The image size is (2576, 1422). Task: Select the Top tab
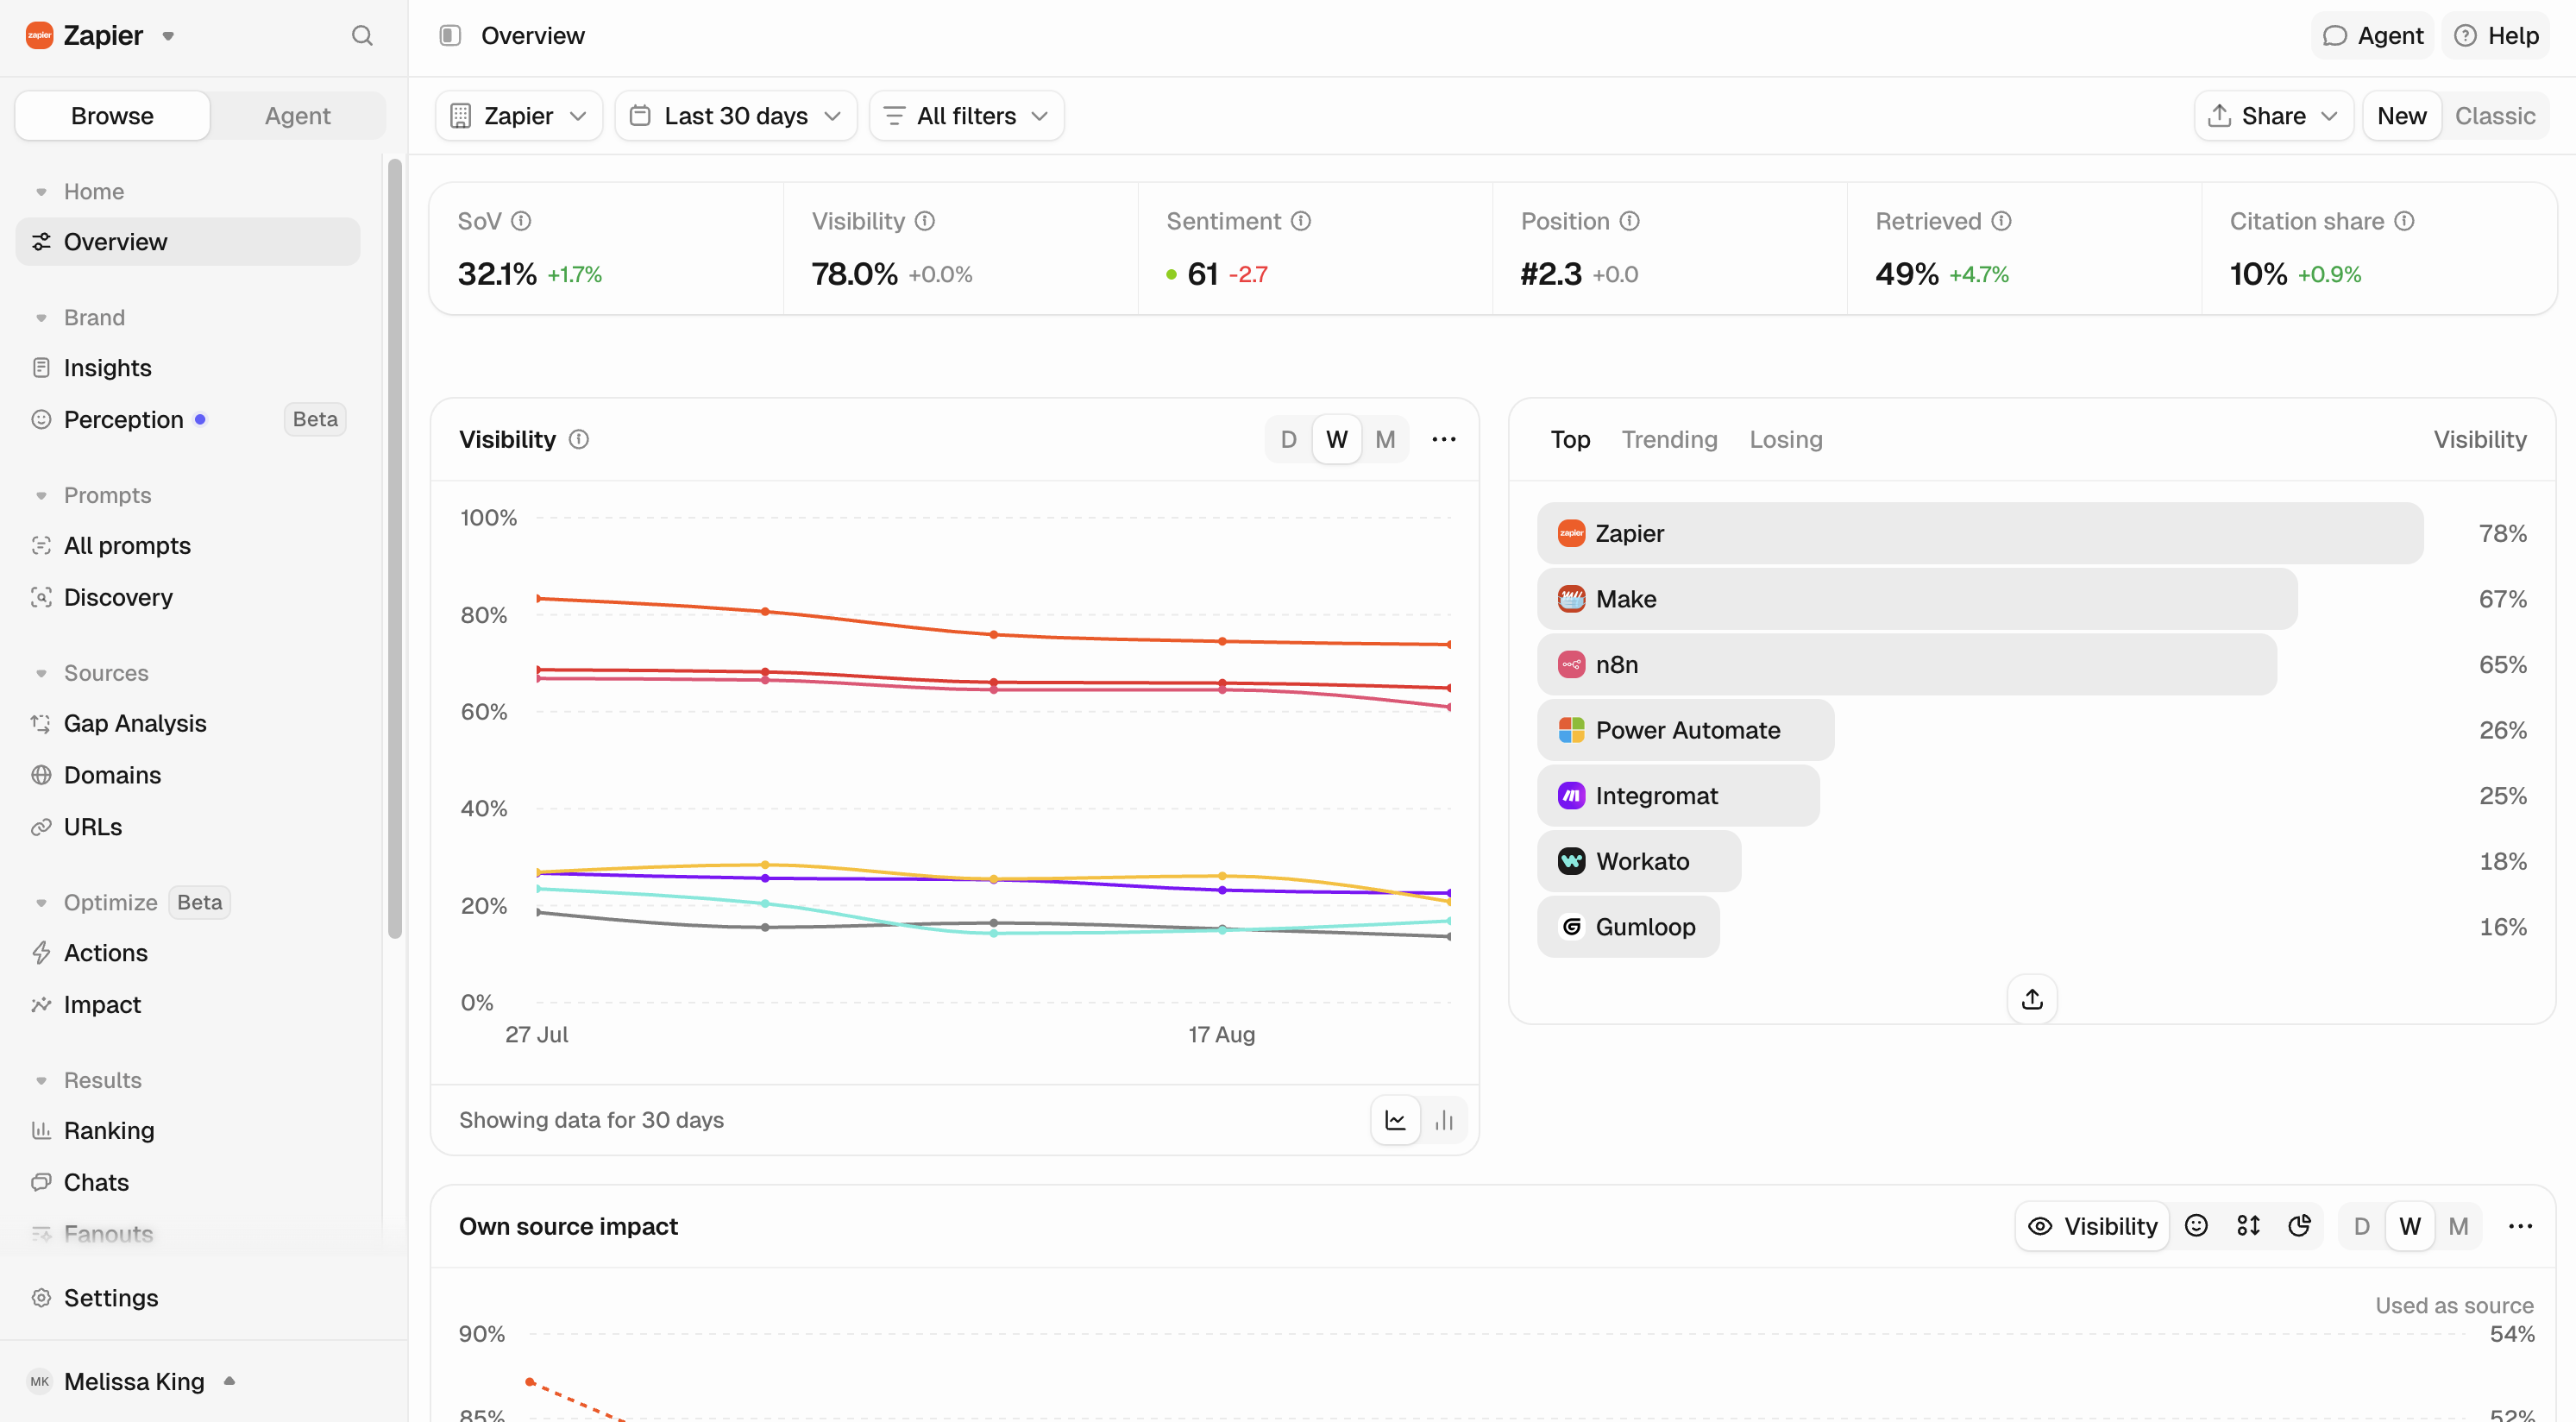click(1570, 439)
